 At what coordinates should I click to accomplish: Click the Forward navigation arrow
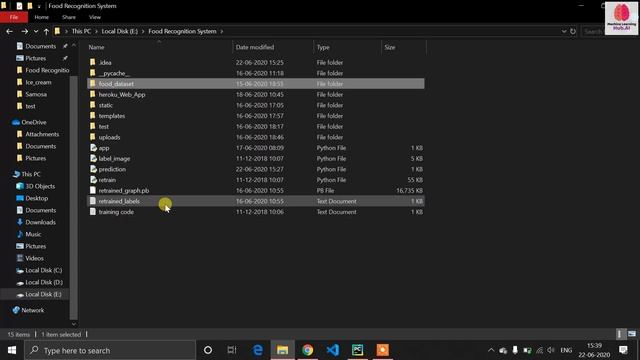click(24, 31)
